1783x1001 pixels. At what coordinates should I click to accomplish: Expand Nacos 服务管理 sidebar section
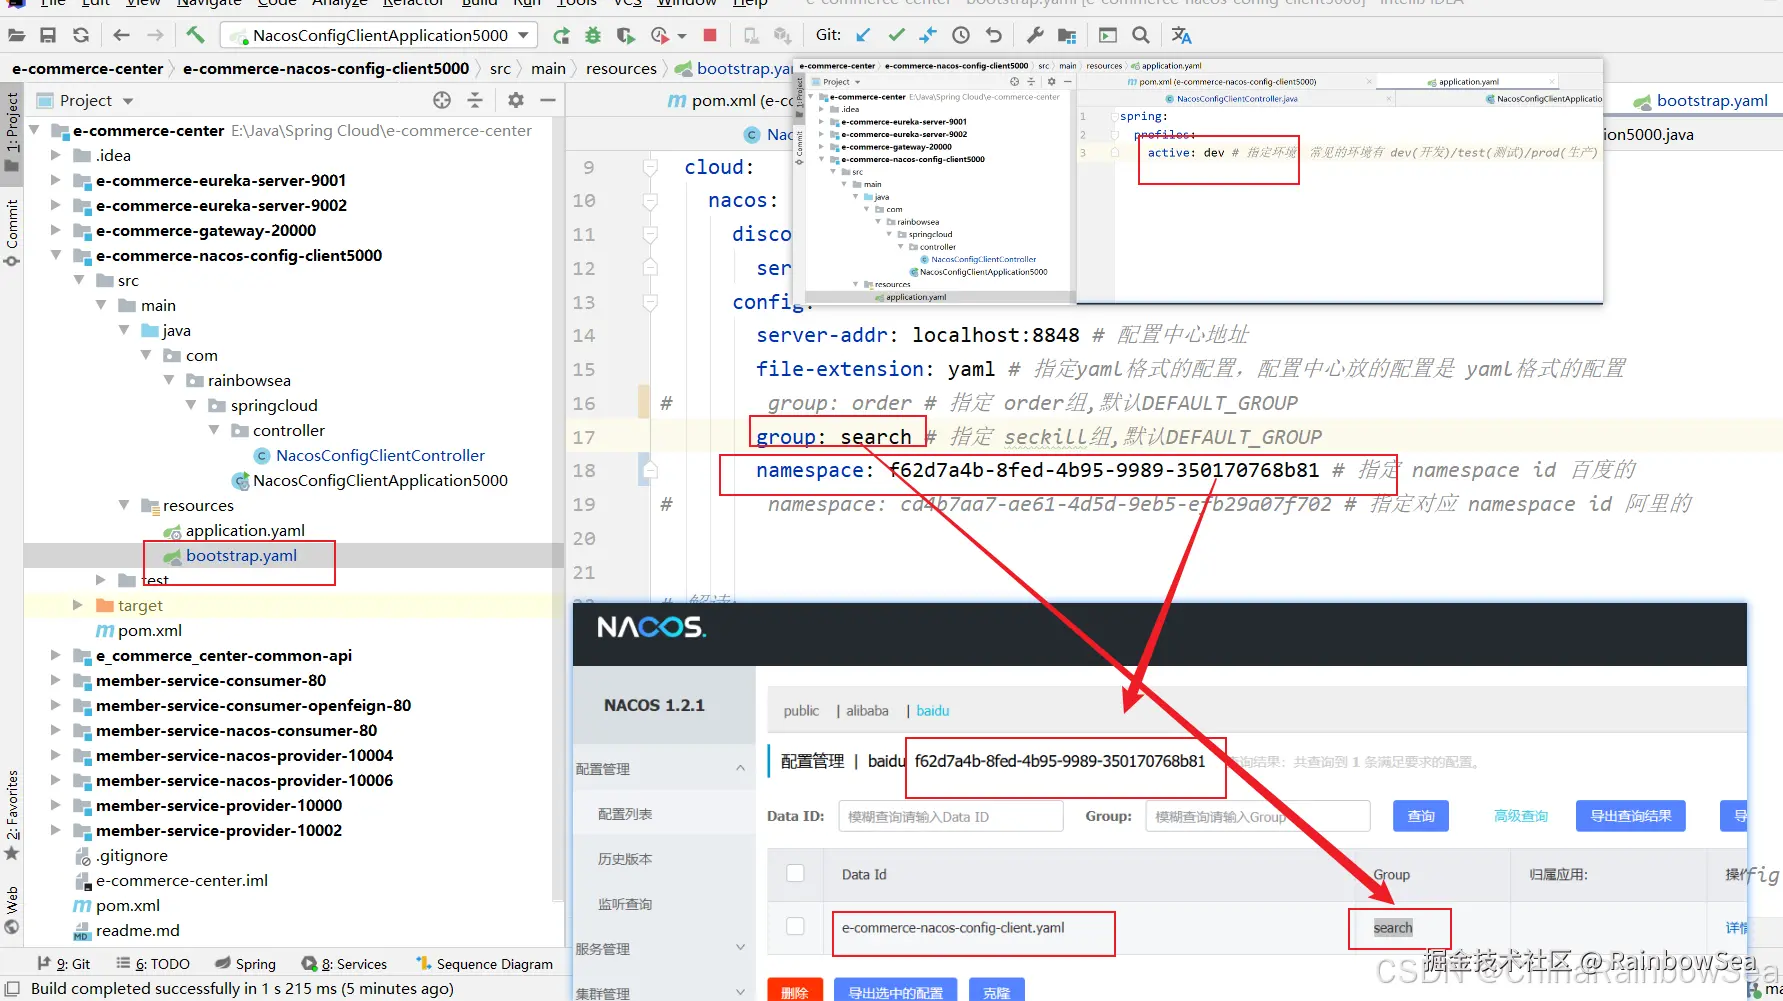[740, 948]
